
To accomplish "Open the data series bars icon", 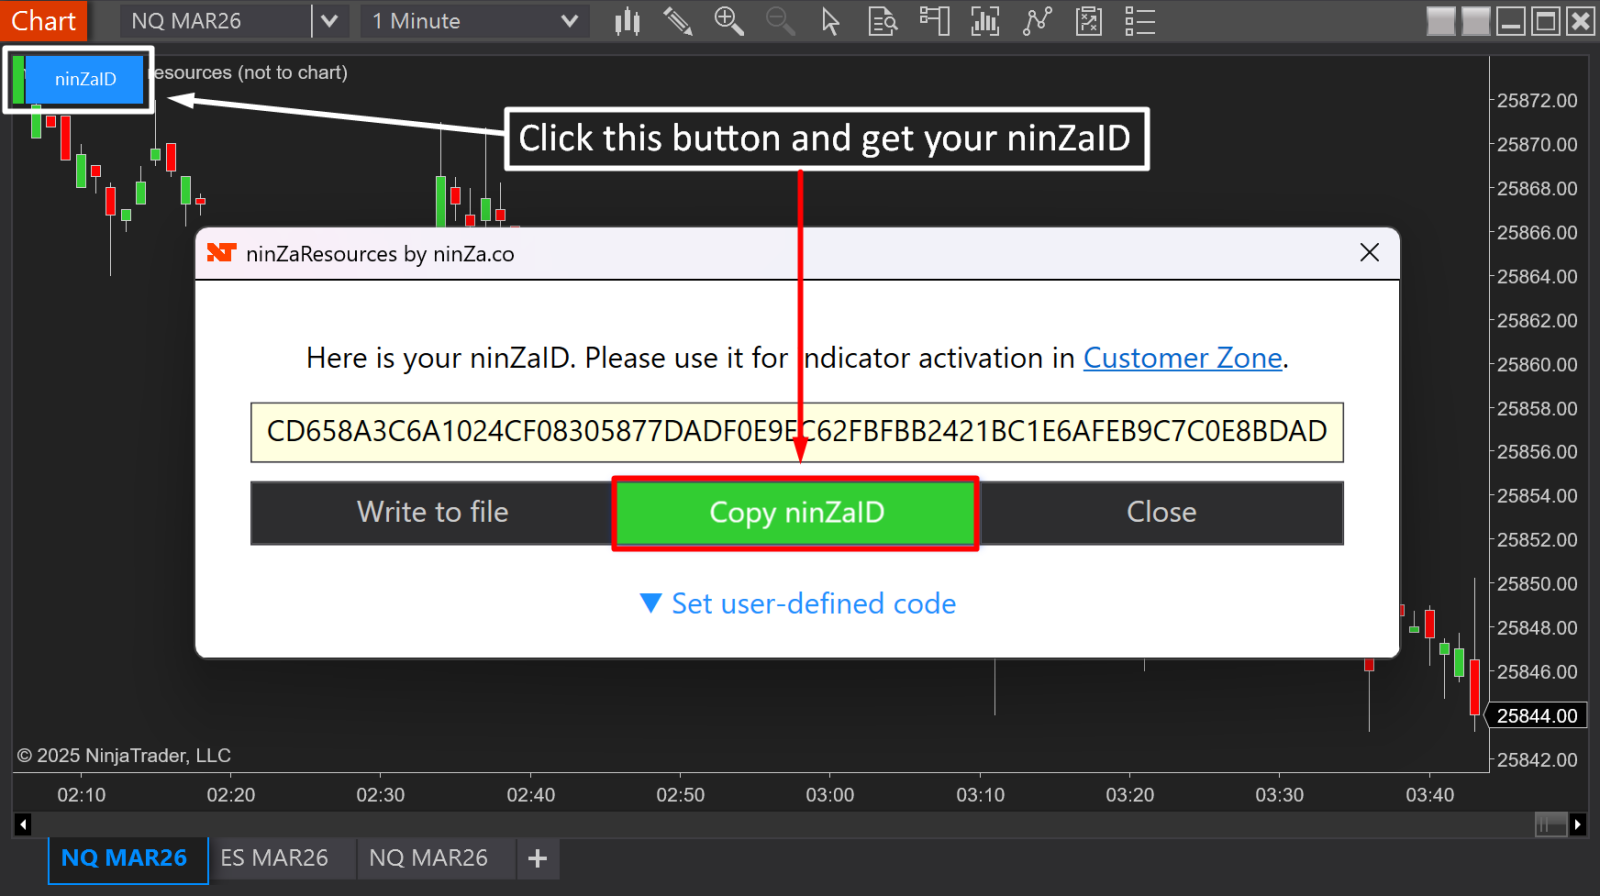I will (x=985, y=21).
